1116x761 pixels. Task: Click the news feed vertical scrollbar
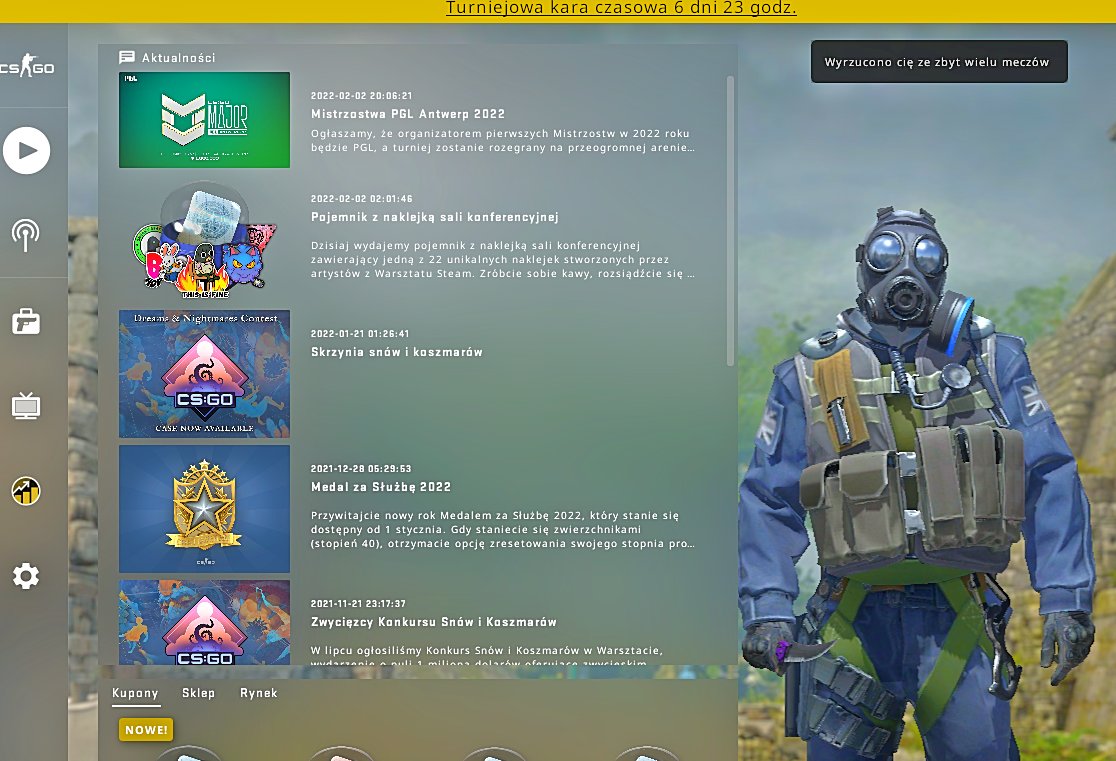click(730, 221)
